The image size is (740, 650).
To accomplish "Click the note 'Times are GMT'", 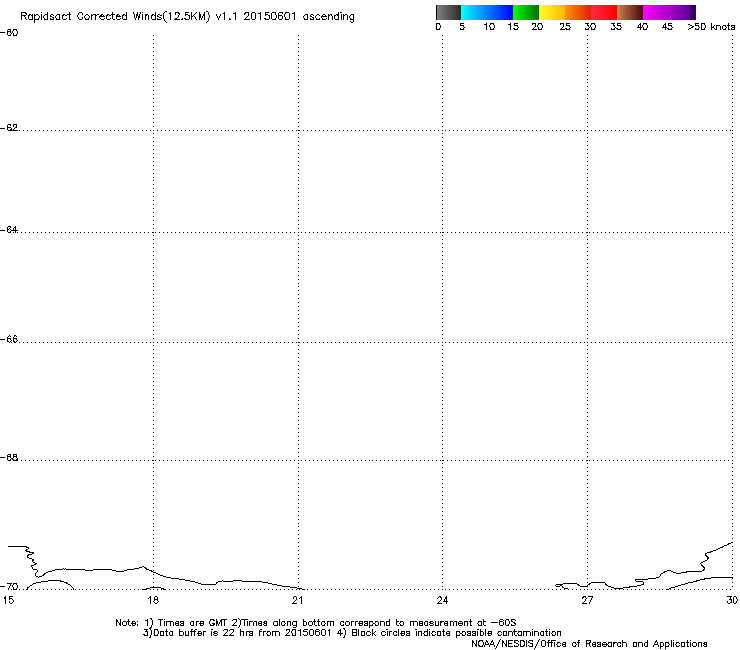I will (x=192, y=623).
